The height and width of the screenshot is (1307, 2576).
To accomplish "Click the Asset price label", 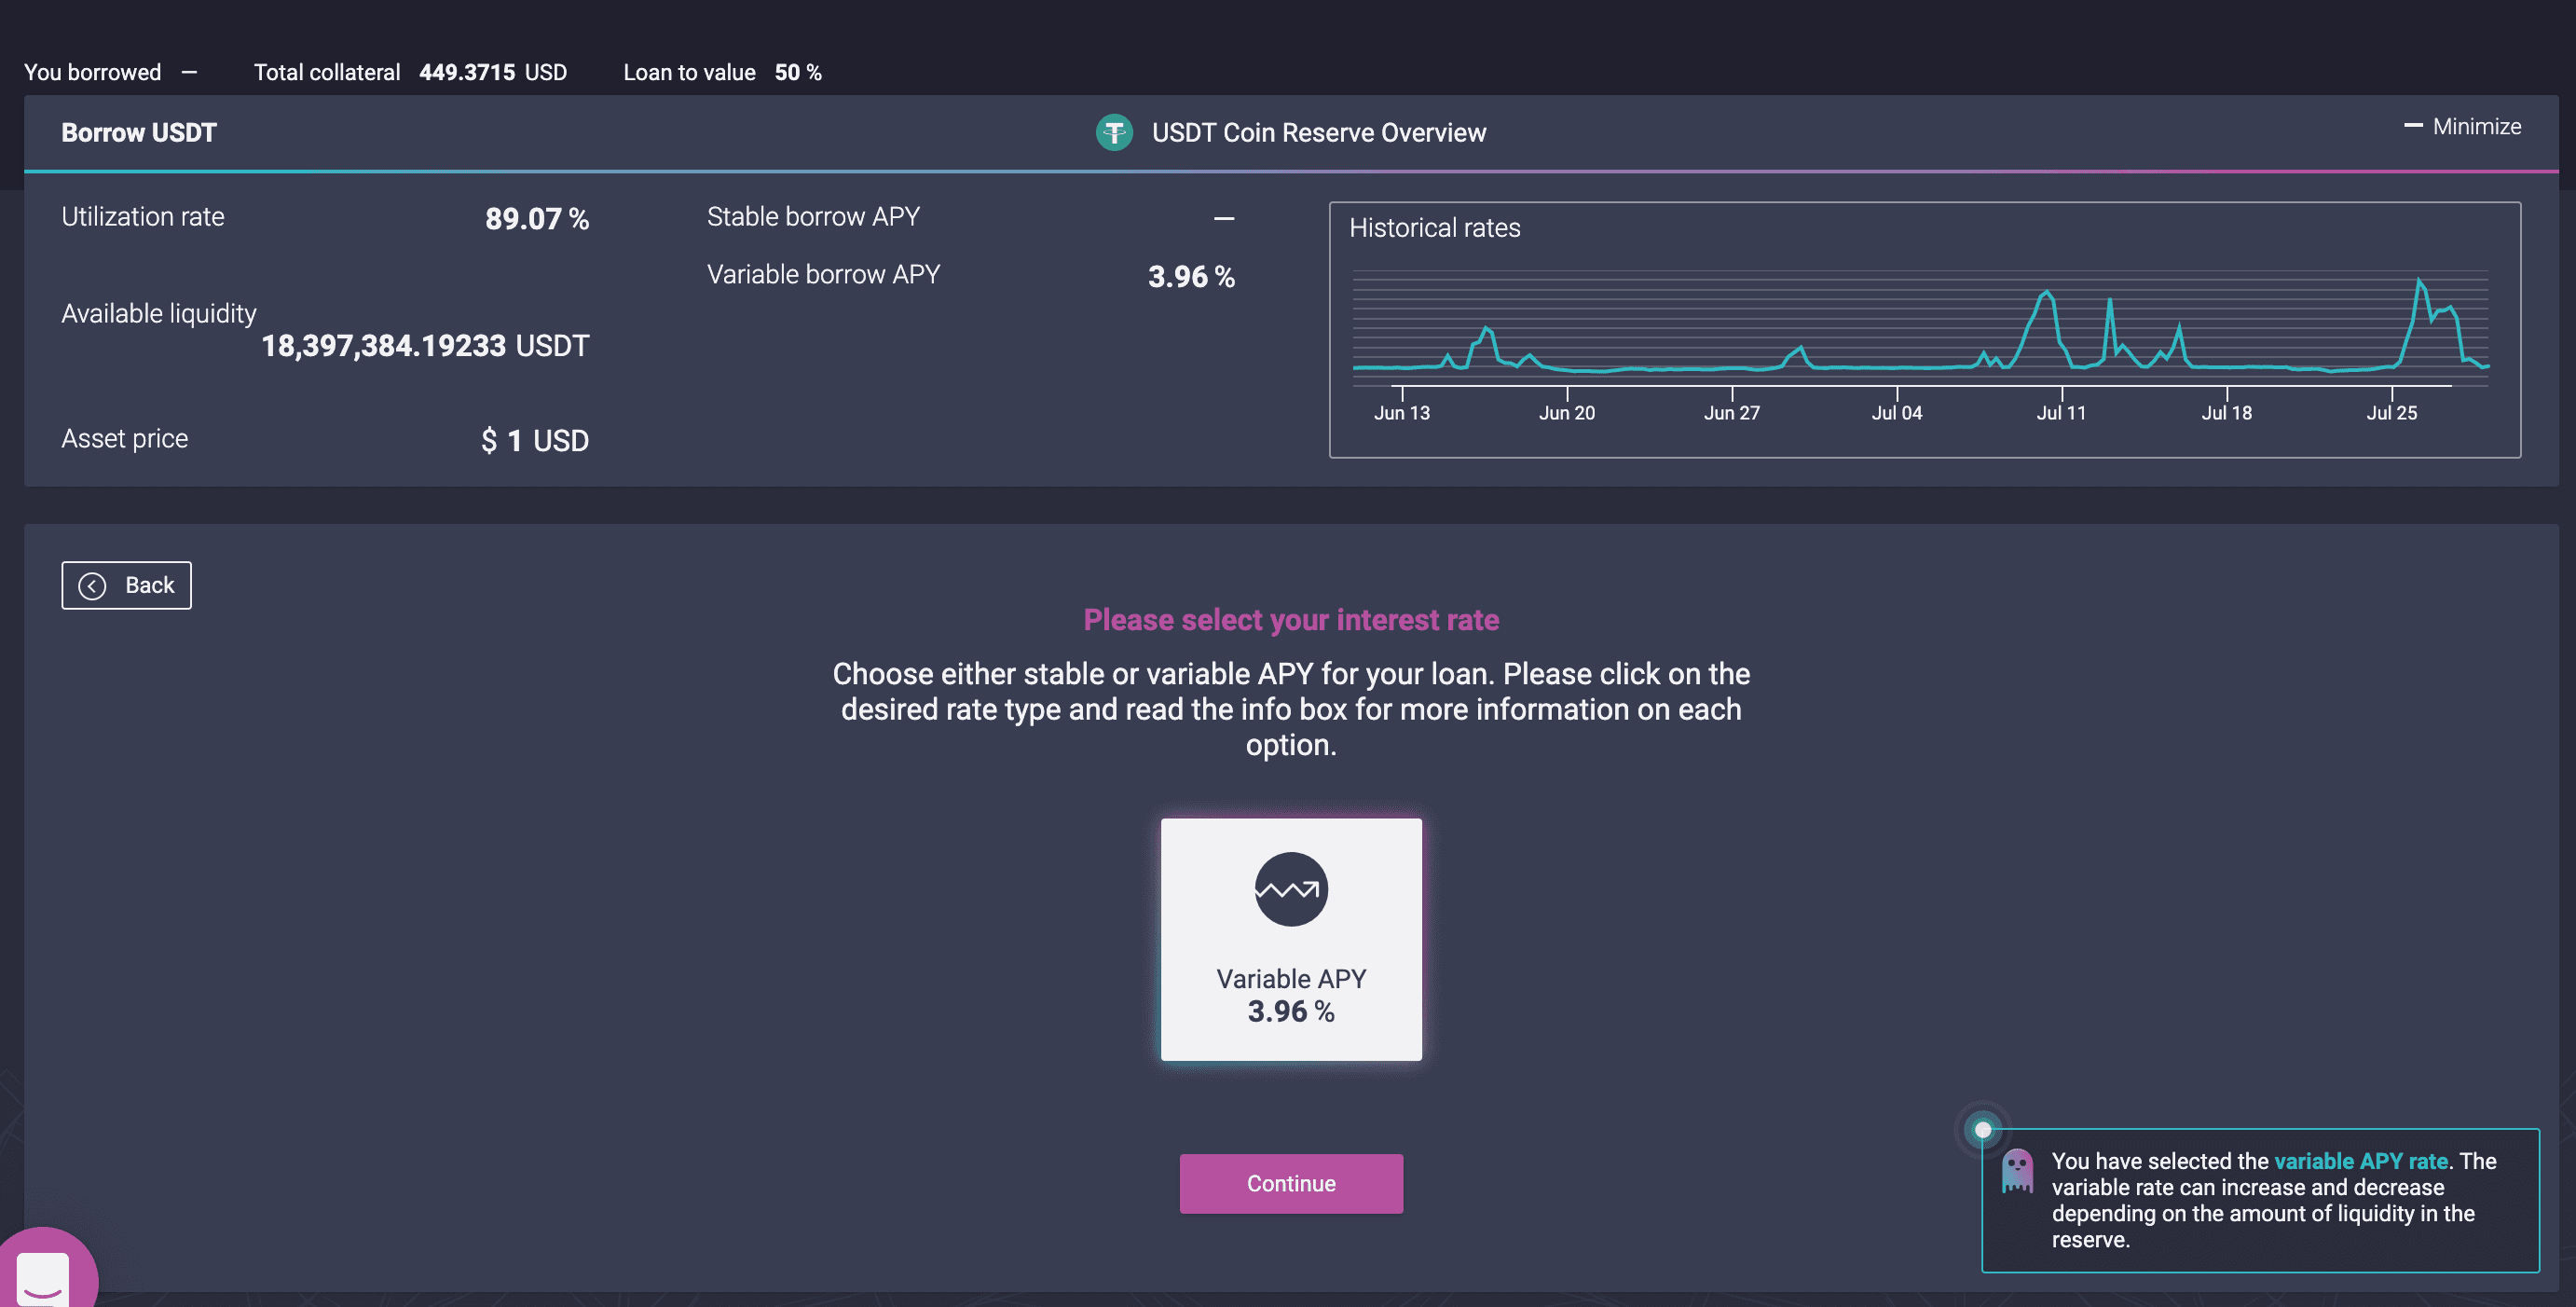I will [125, 439].
